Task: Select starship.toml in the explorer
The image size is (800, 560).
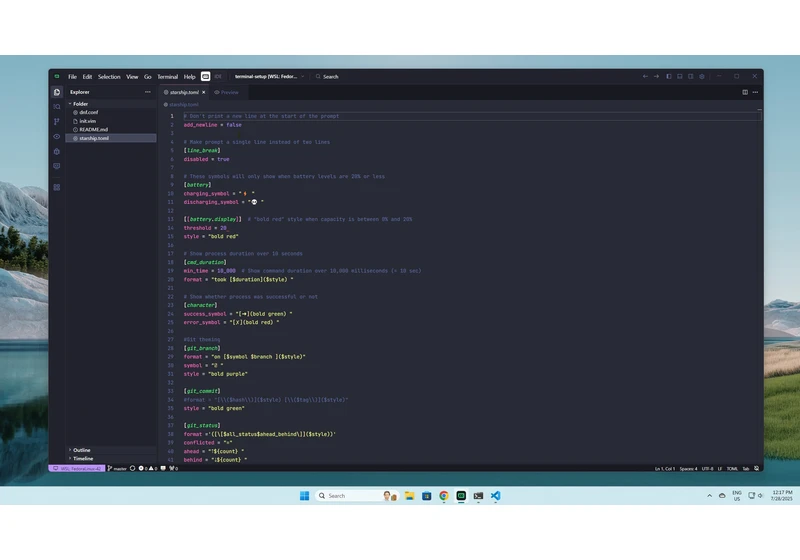Action: pos(111,138)
